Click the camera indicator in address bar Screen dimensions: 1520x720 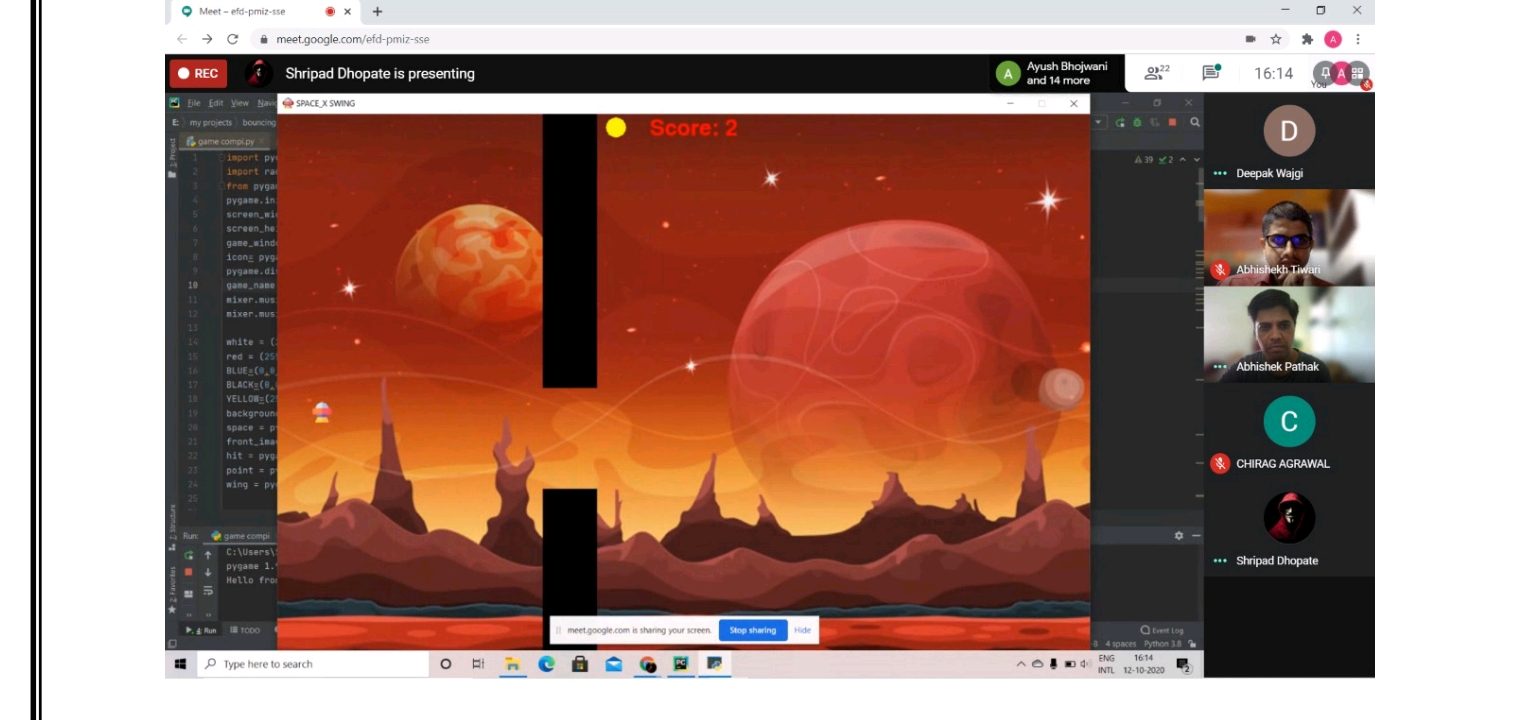click(x=1250, y=39)
